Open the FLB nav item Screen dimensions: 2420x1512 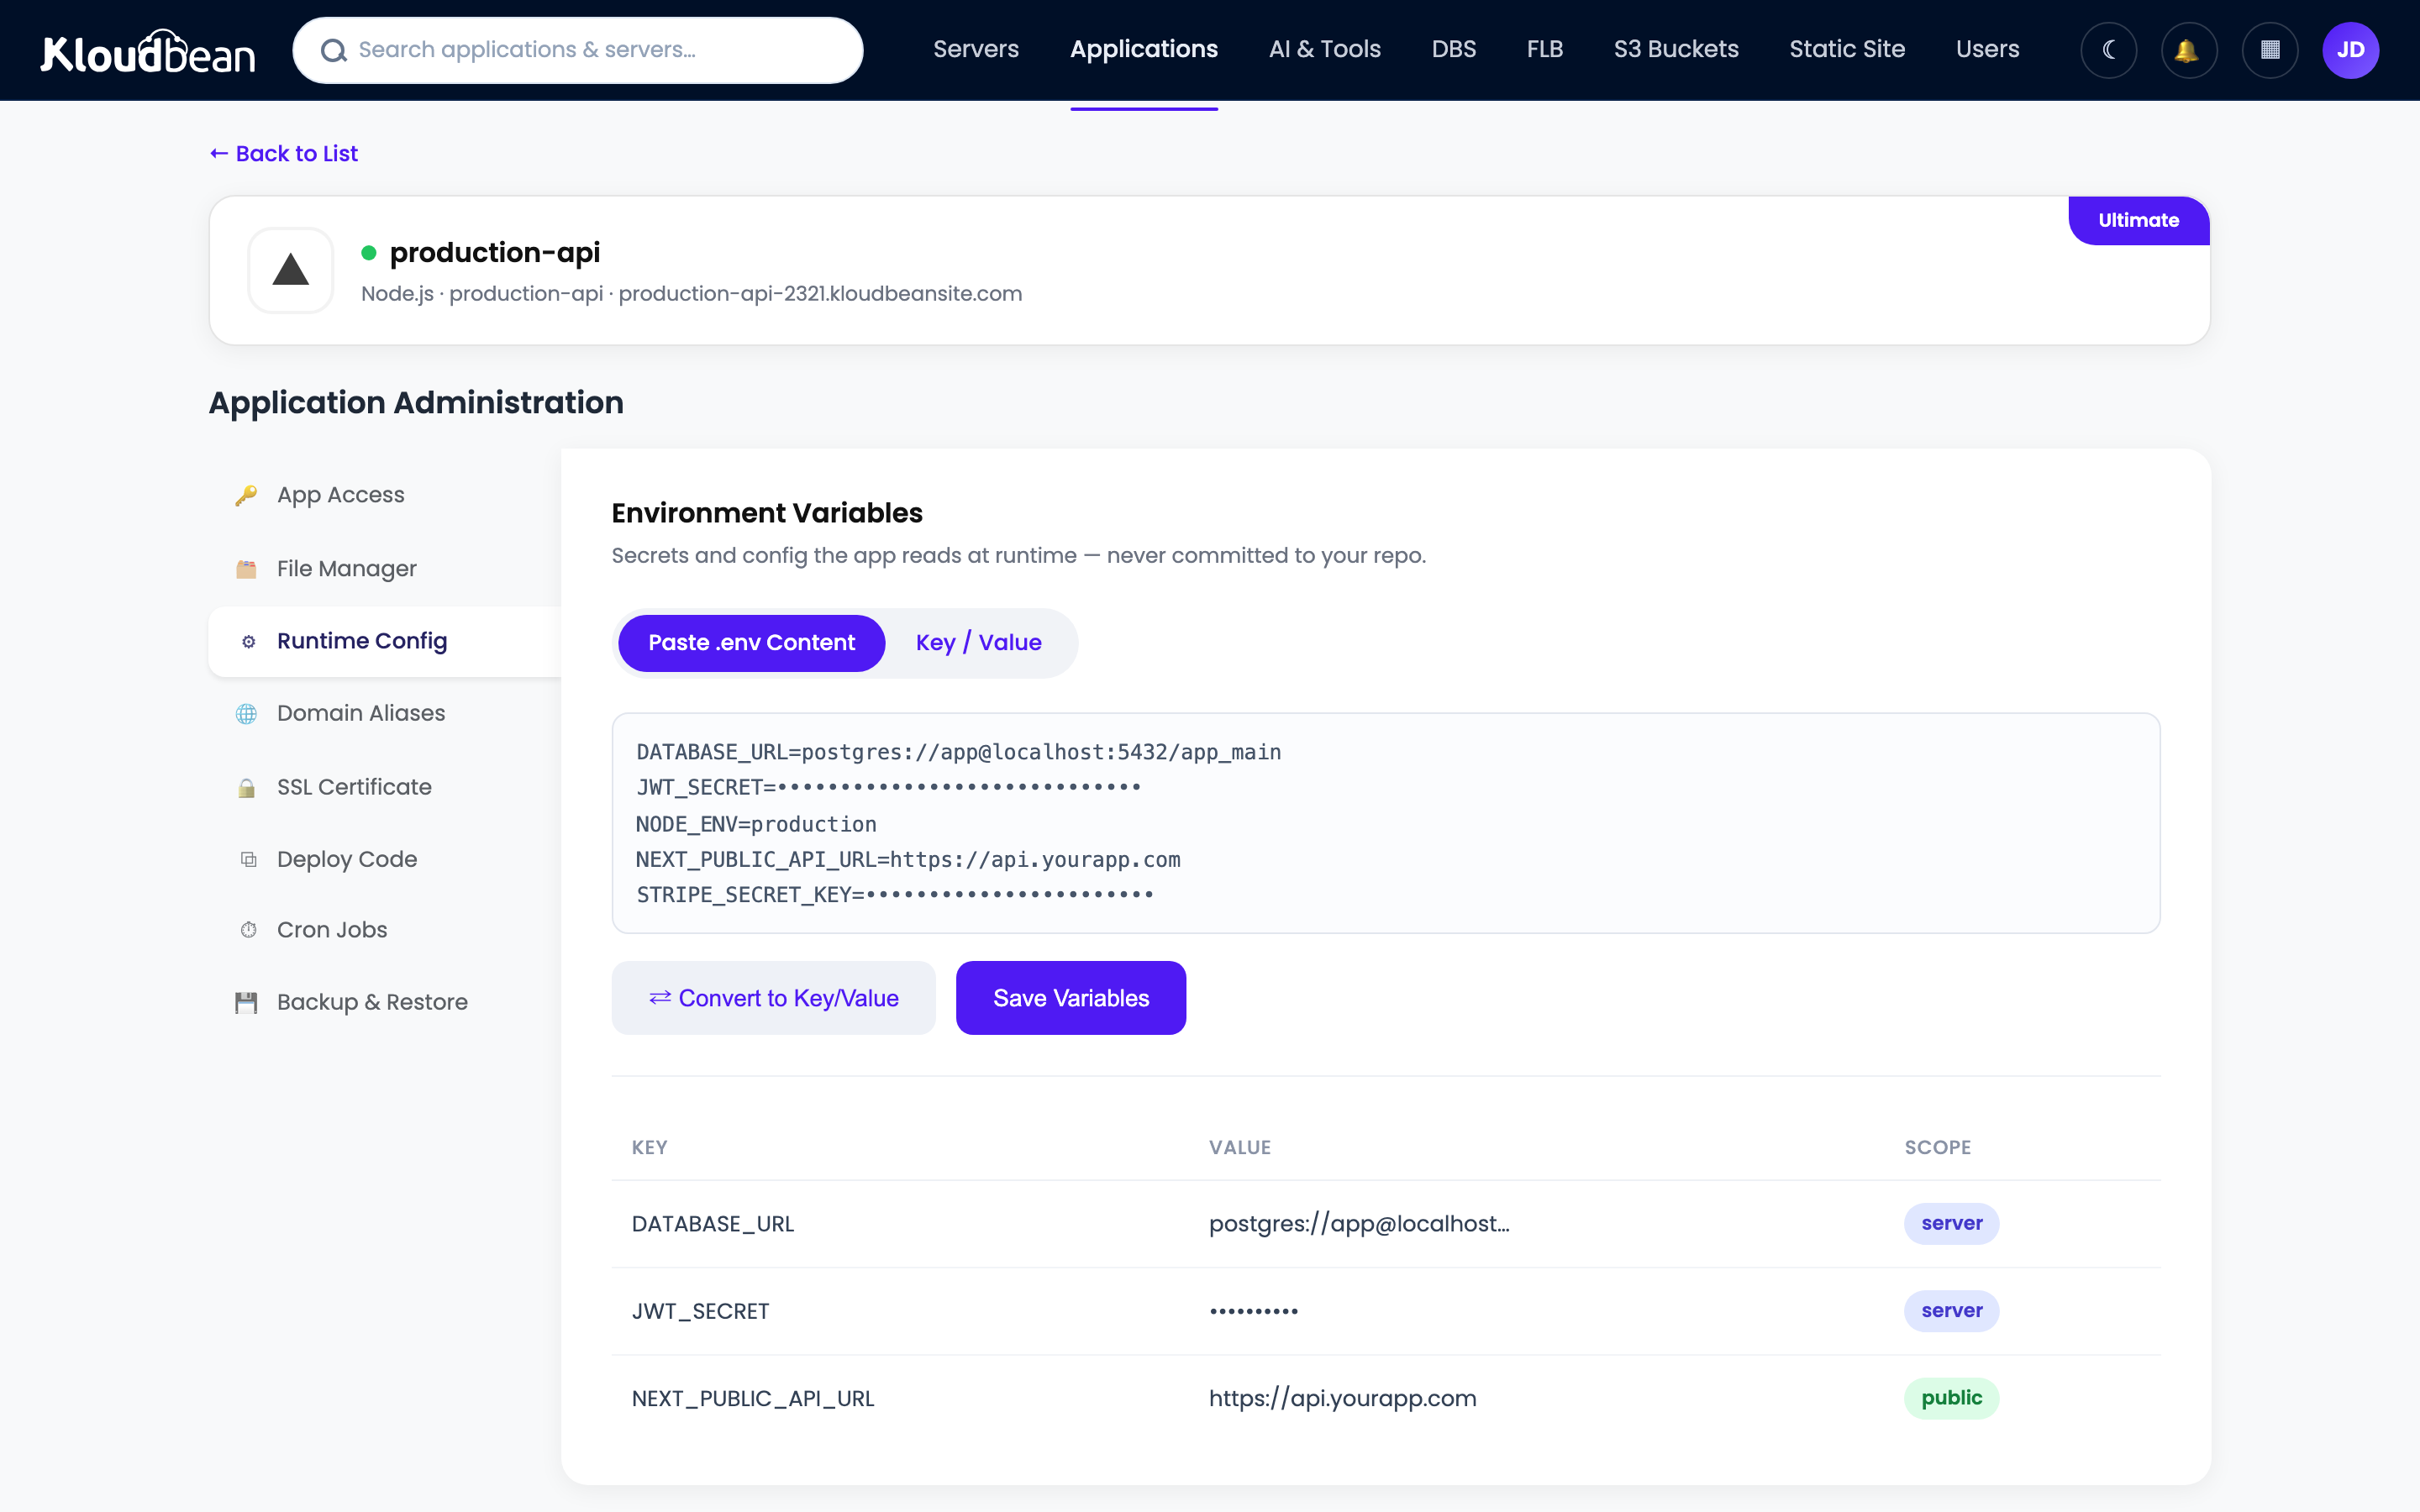pyautogui.click(x=1544, y=49)
